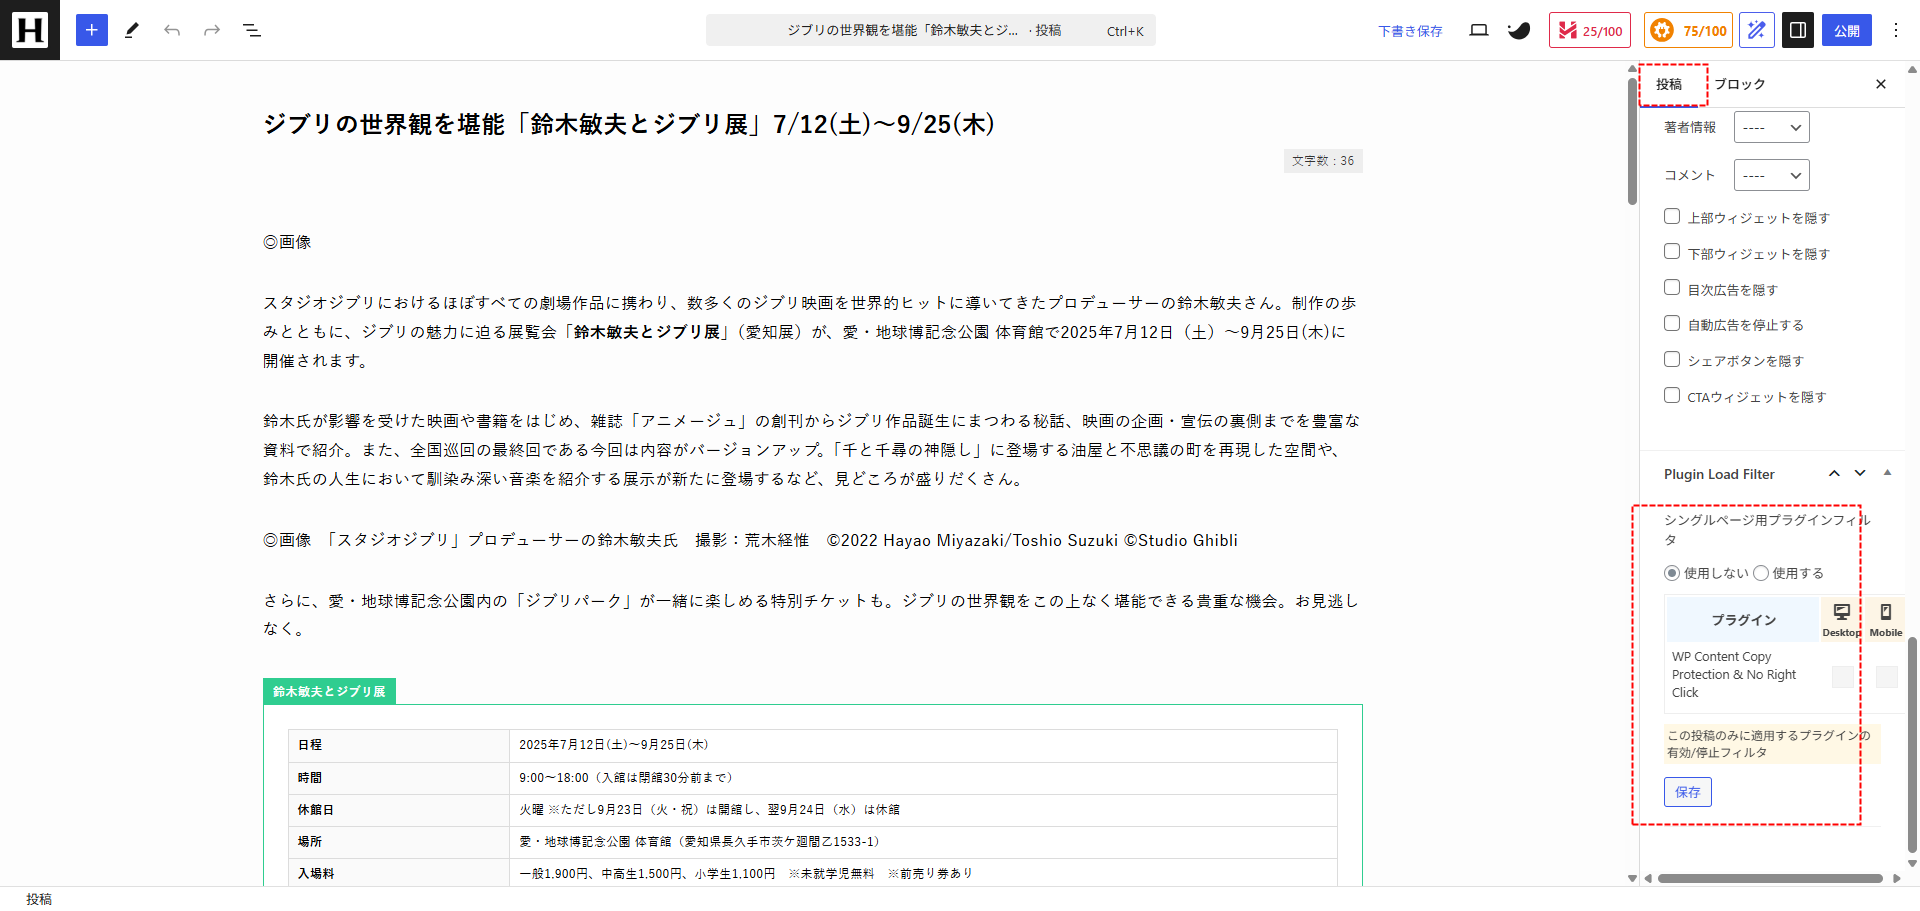Move the Plugin Load Filter panel up
Viewport: 1920px width, 911px height.
click(x=1834, y=474)
